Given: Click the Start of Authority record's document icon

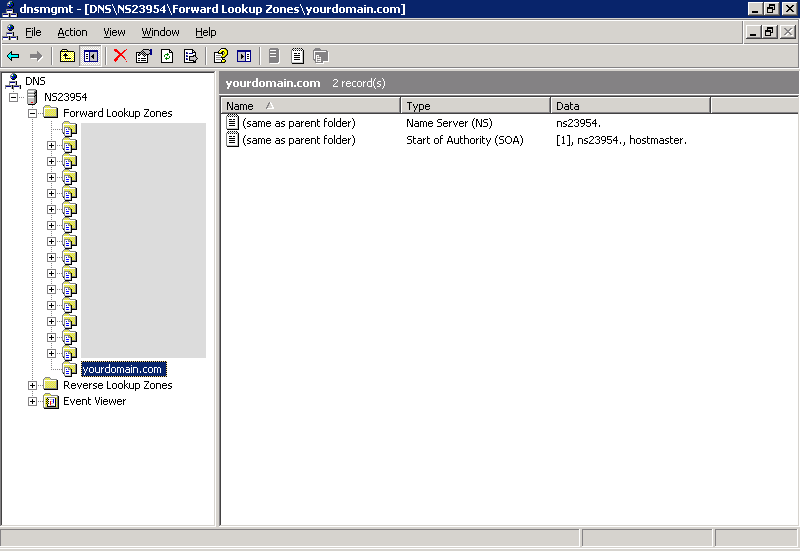Looking at the screenshot, I should pos(232,140).
